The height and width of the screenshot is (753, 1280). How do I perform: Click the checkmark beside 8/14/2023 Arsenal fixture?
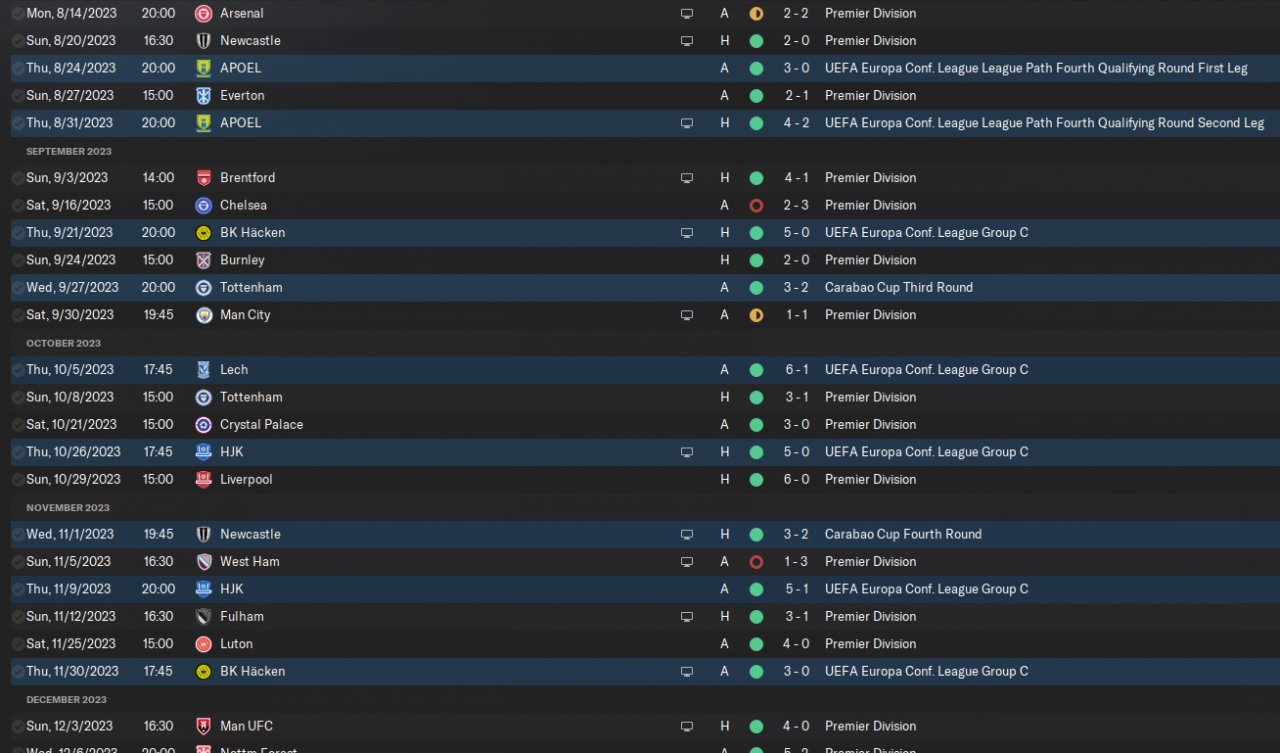coord(18,14)
